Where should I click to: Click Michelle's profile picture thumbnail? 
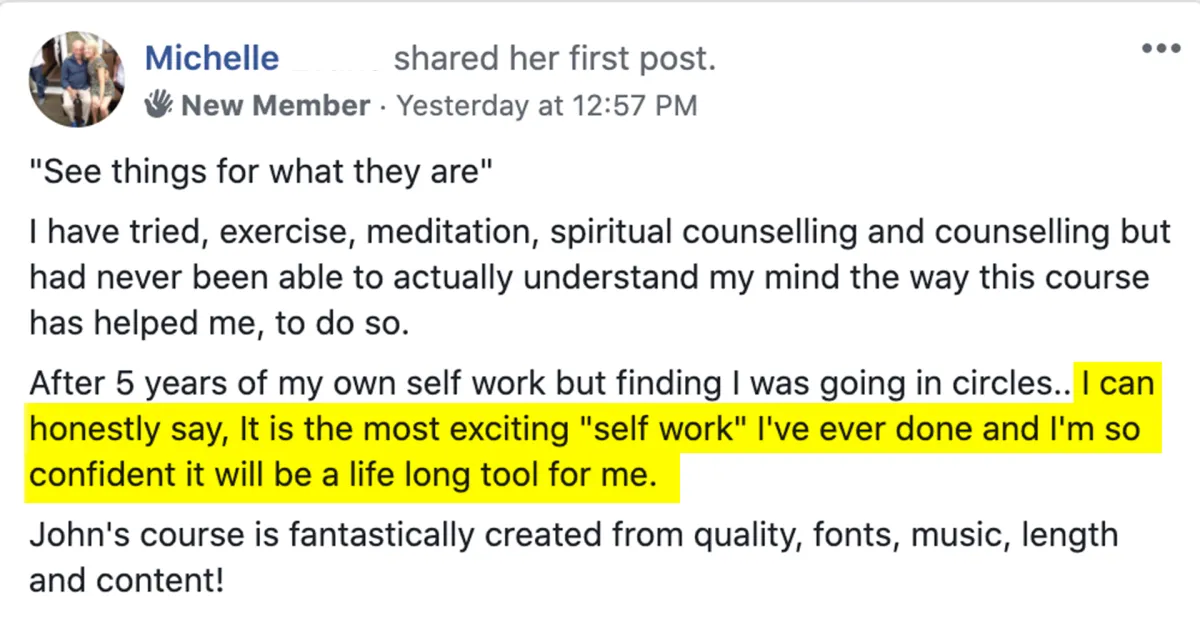click(x=78, y=78)
